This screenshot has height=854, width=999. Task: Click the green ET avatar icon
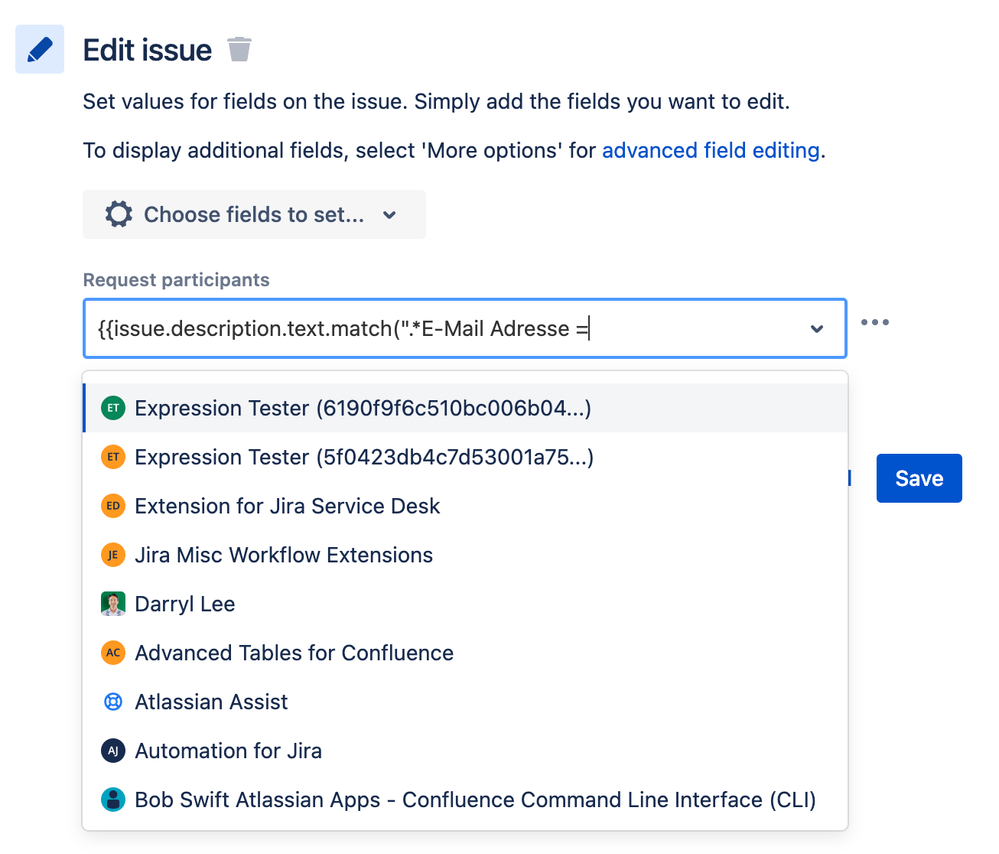coord(113,408)
